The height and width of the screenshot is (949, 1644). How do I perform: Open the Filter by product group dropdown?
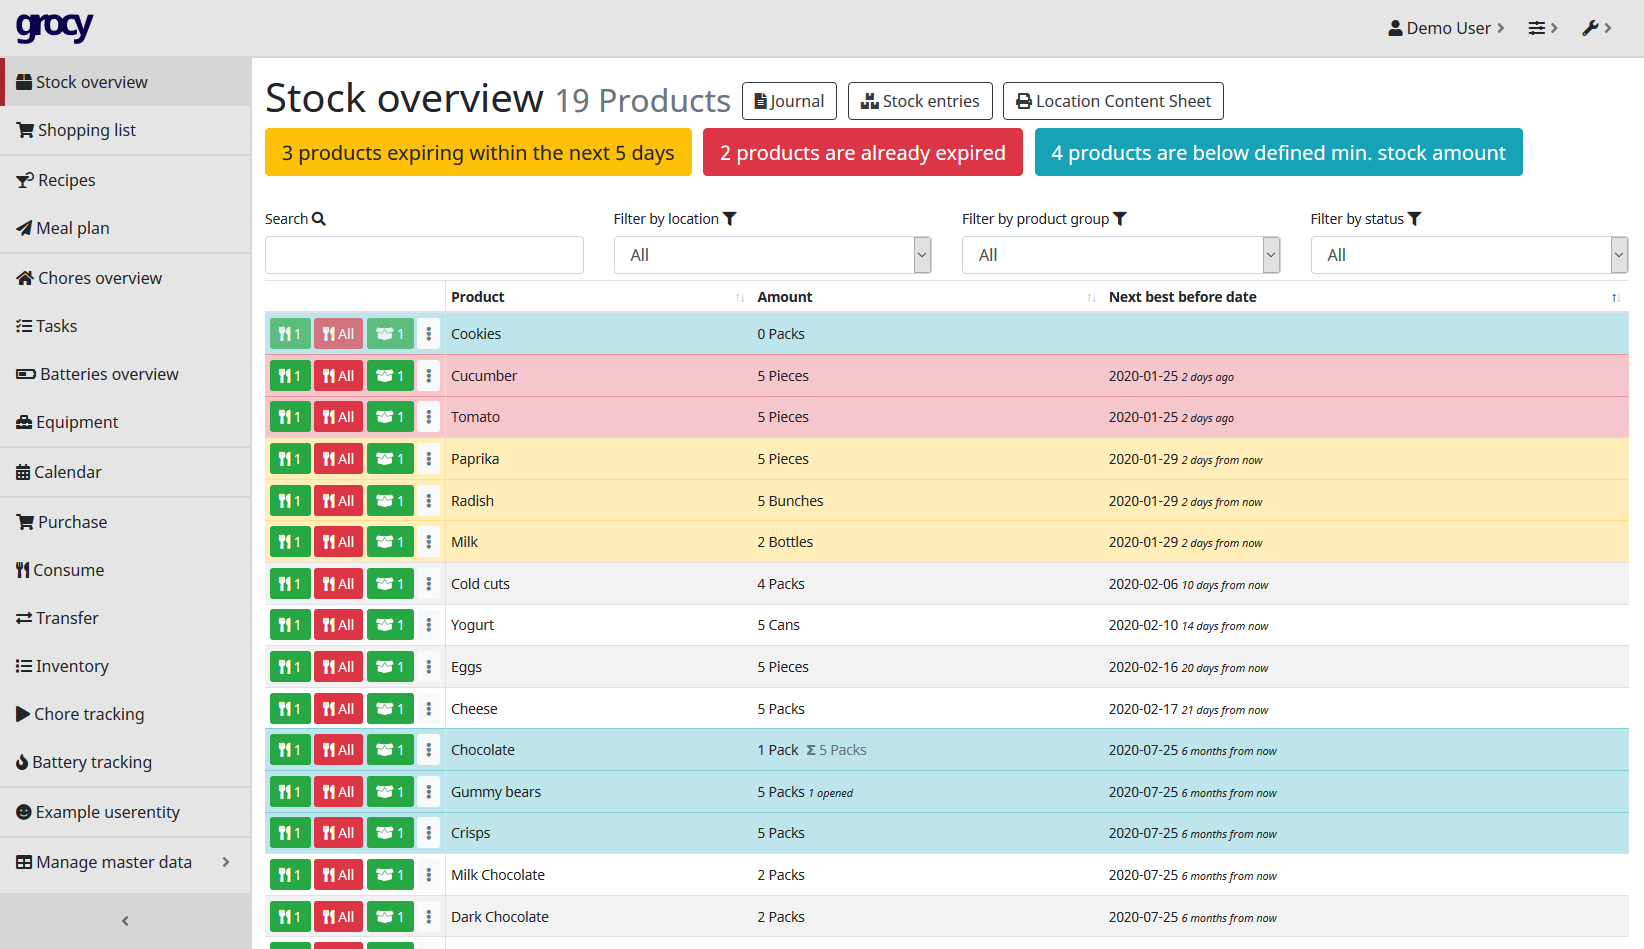point(1120,255)
